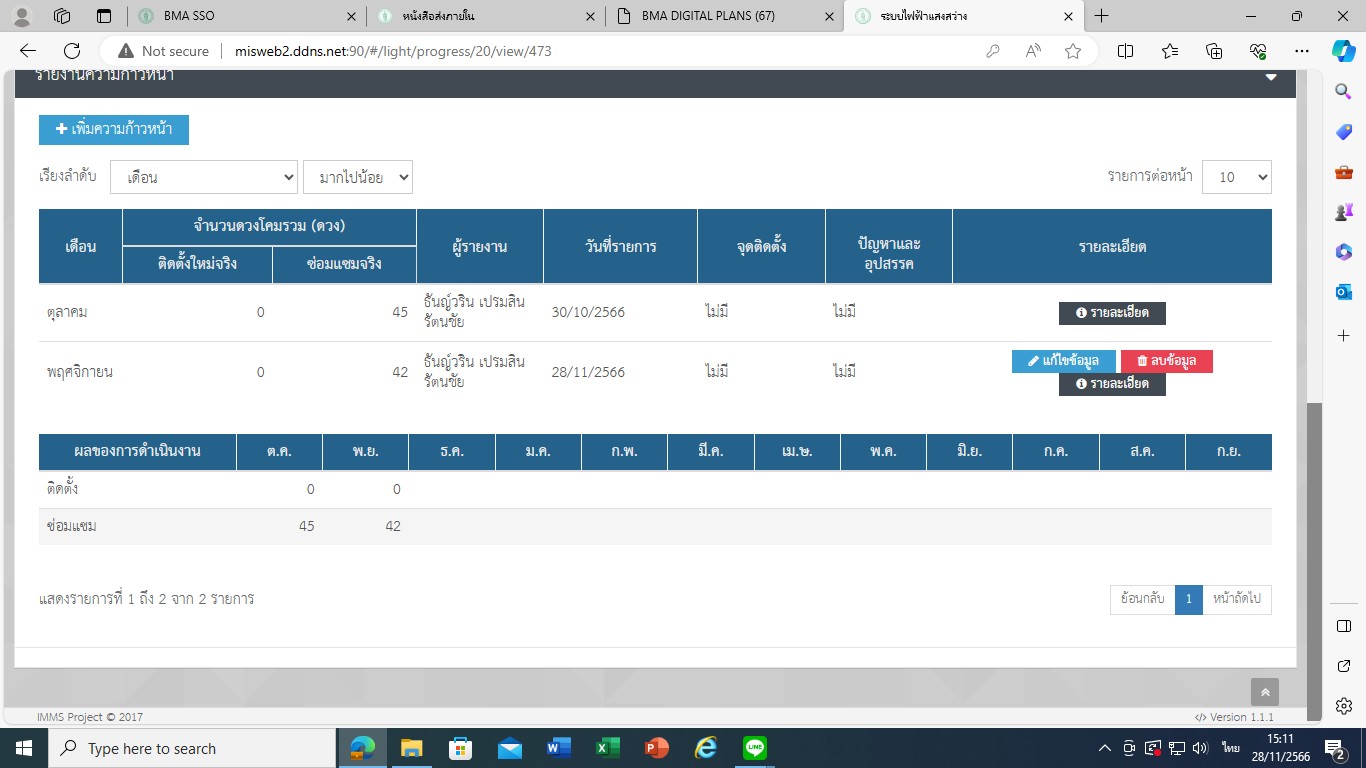
Task: Click the เพิ่มความก้าวหน้า add button
Action: tap(114, 129)
